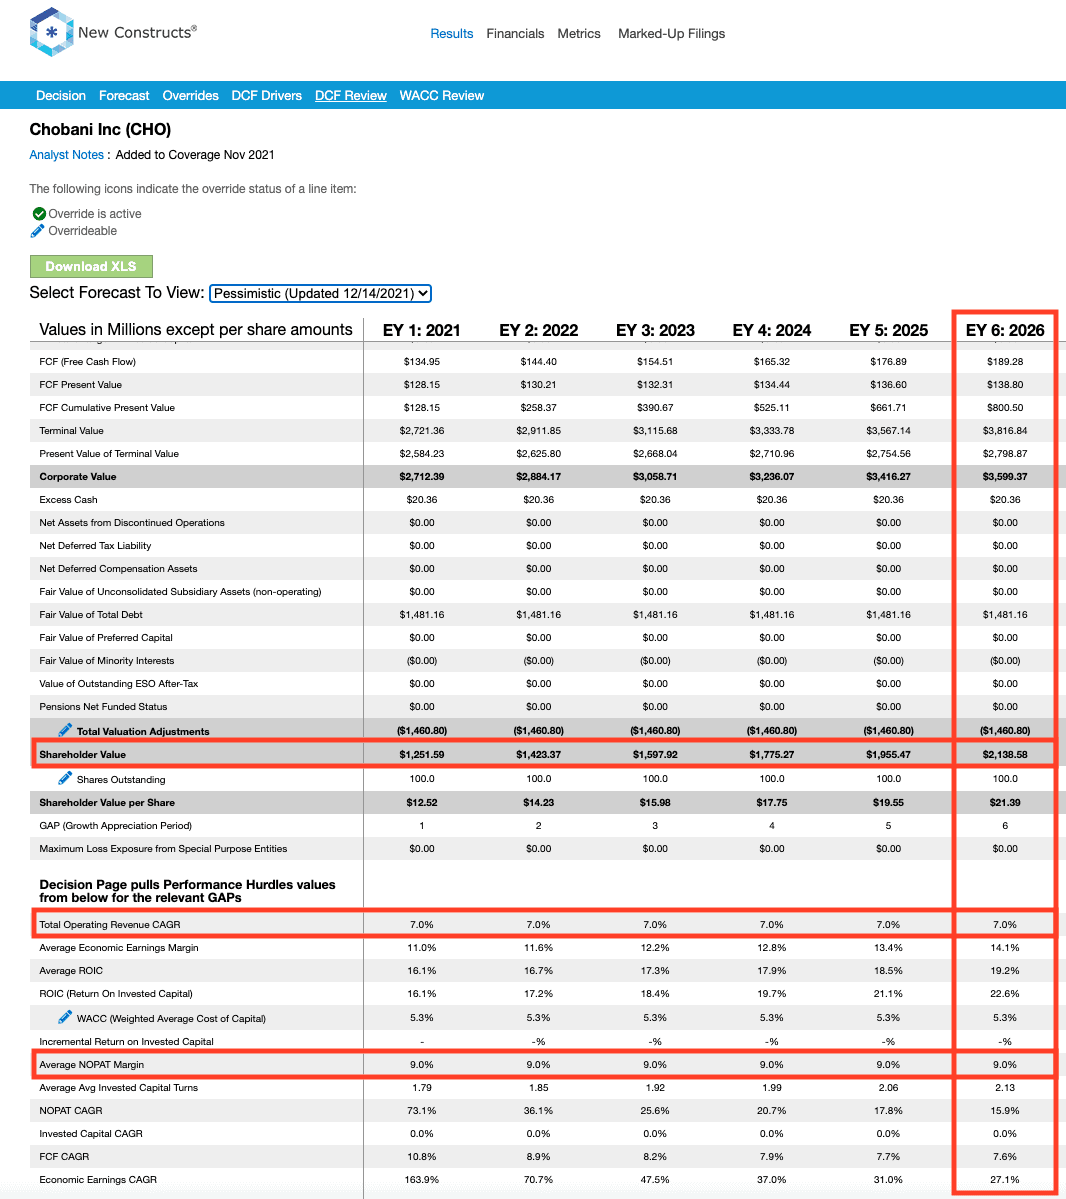Click the GAP (Growth Appreciation Period) label

coord(115,825)
